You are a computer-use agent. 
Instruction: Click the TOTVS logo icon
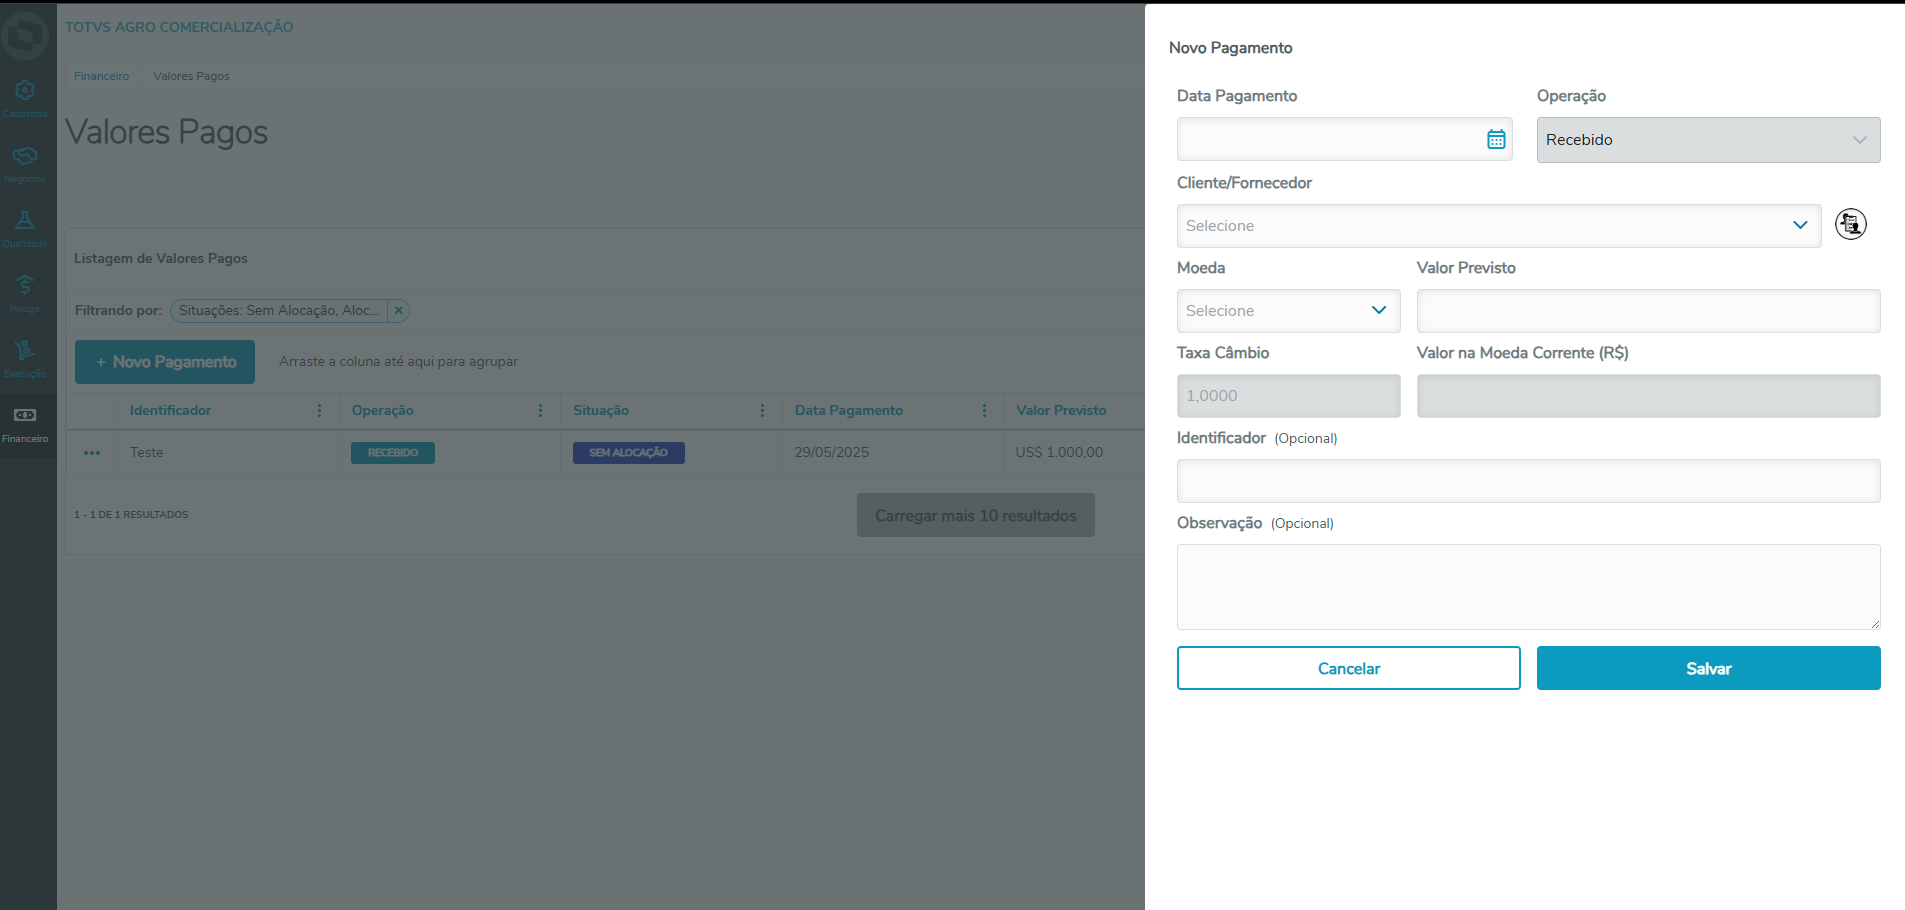click(x=25, y=36)
